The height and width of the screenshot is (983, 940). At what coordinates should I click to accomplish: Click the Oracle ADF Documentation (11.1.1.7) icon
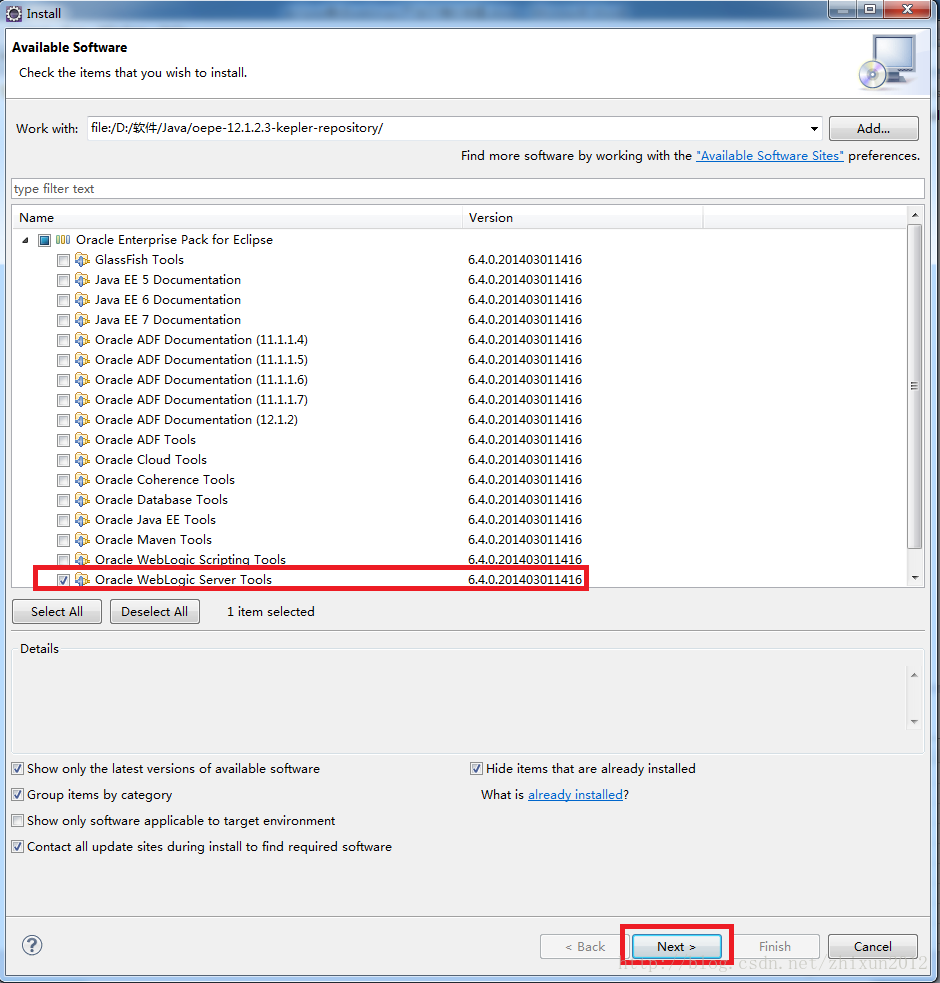[82, 400]
